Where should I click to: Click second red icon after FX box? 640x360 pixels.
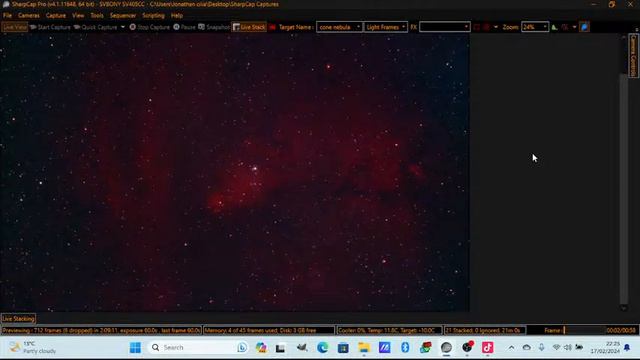[487, 27]
